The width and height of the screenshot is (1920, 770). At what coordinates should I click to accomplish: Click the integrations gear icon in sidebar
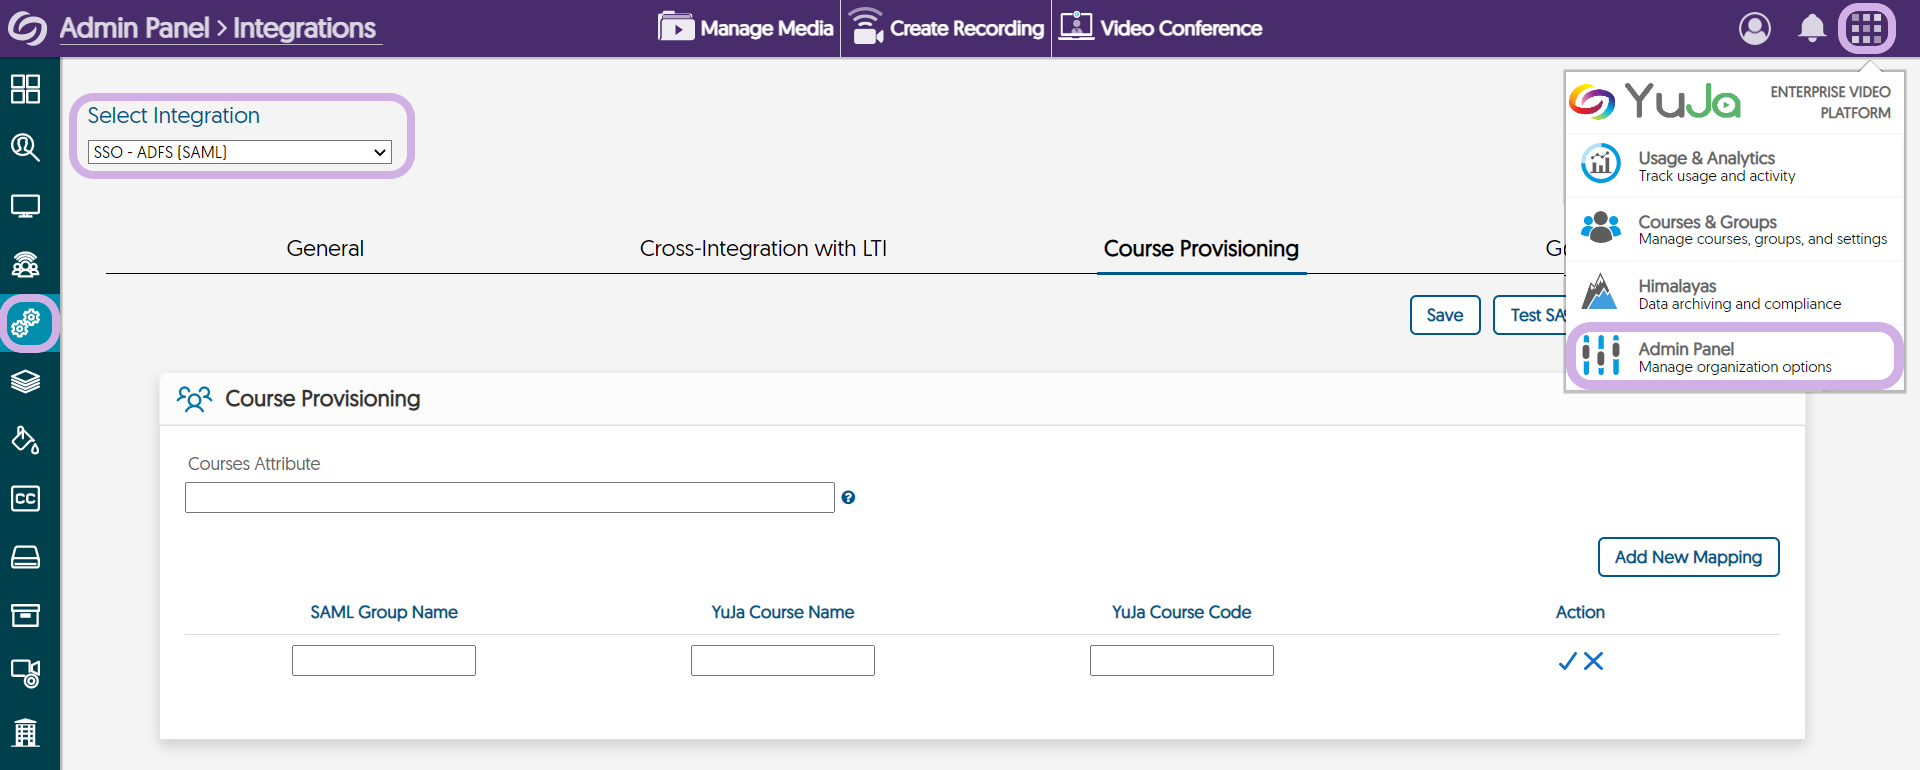[26, 323]
